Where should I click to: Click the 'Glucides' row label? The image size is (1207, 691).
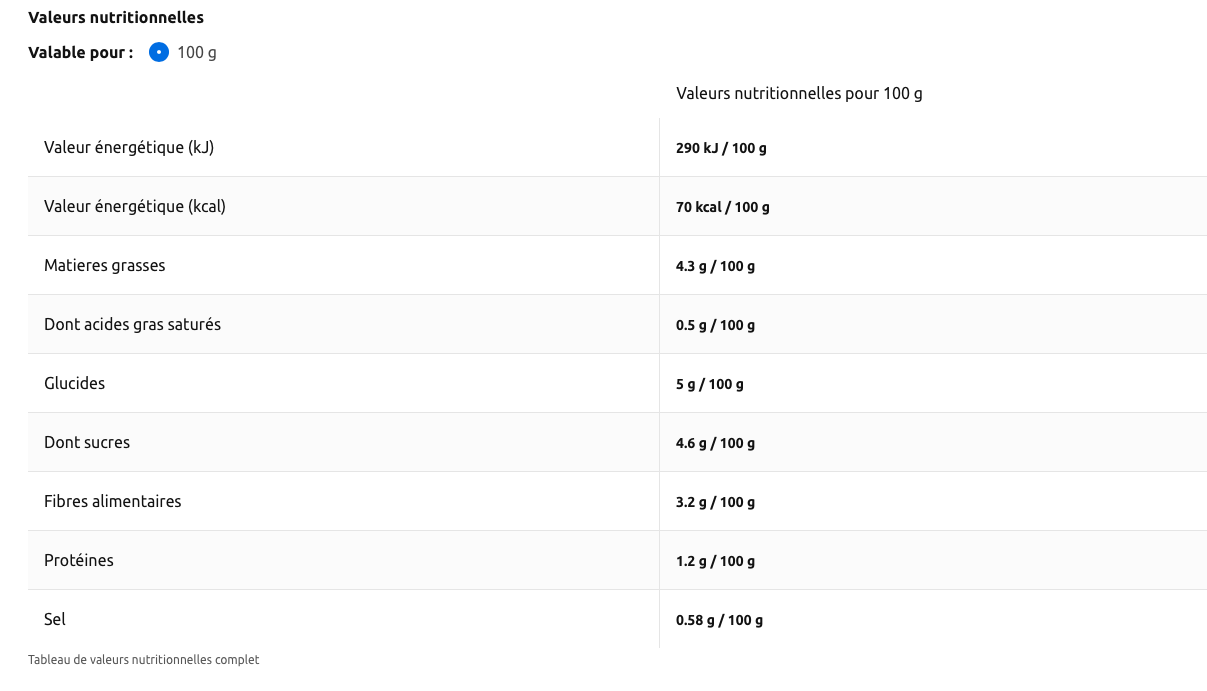tap(74, 384)
